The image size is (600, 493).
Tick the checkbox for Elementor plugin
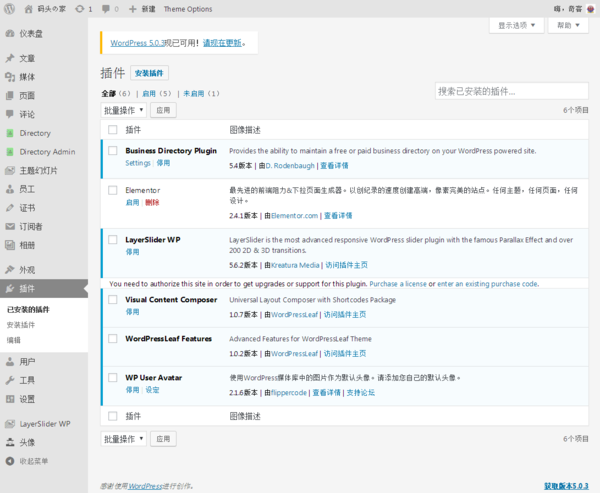coord(112,189)
